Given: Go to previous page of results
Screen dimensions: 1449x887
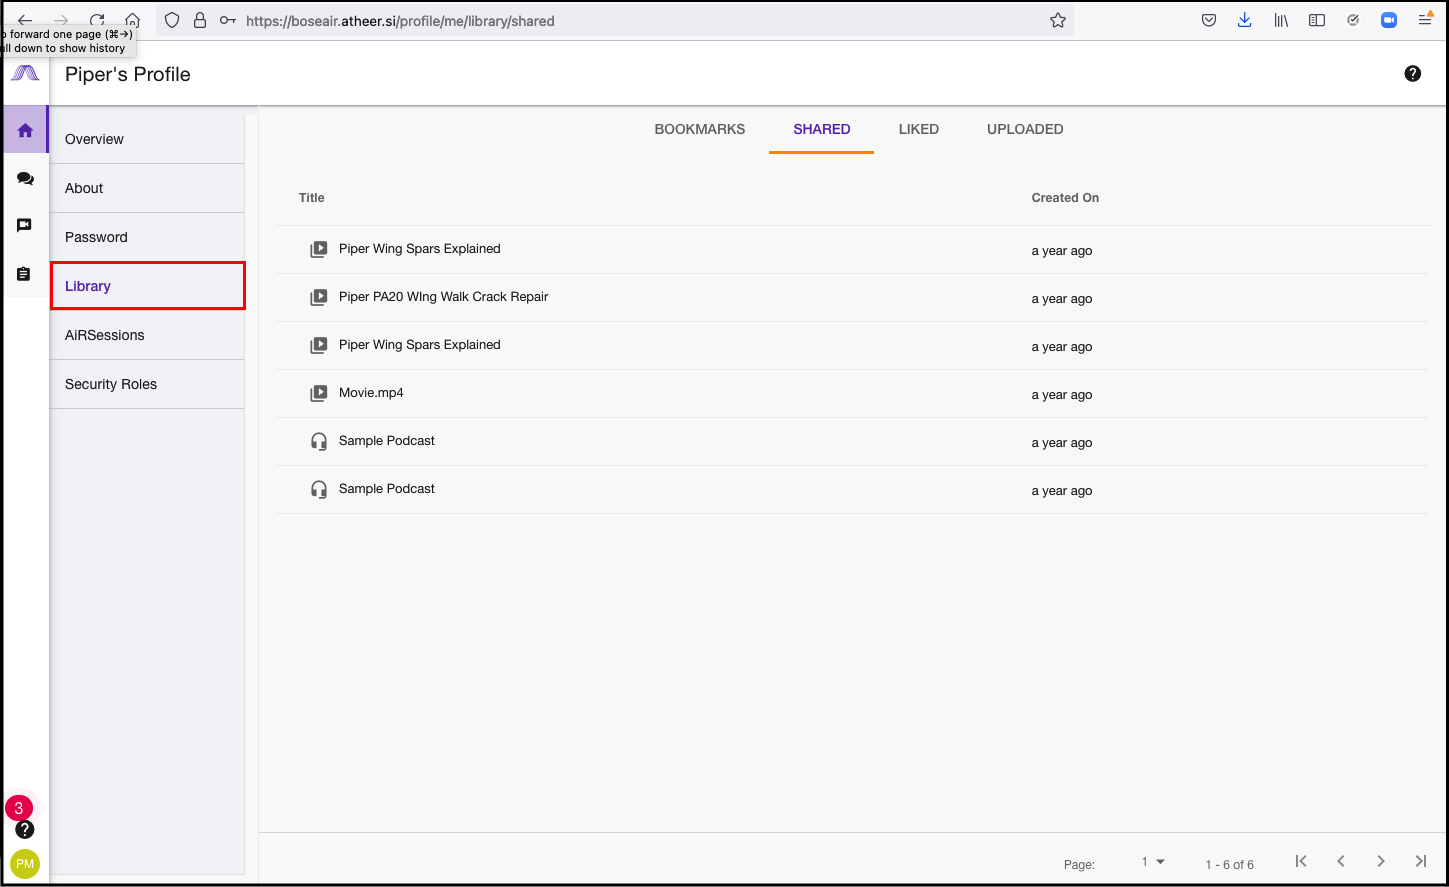Looking at the screenshot, I should click(x=1341, y=861).
